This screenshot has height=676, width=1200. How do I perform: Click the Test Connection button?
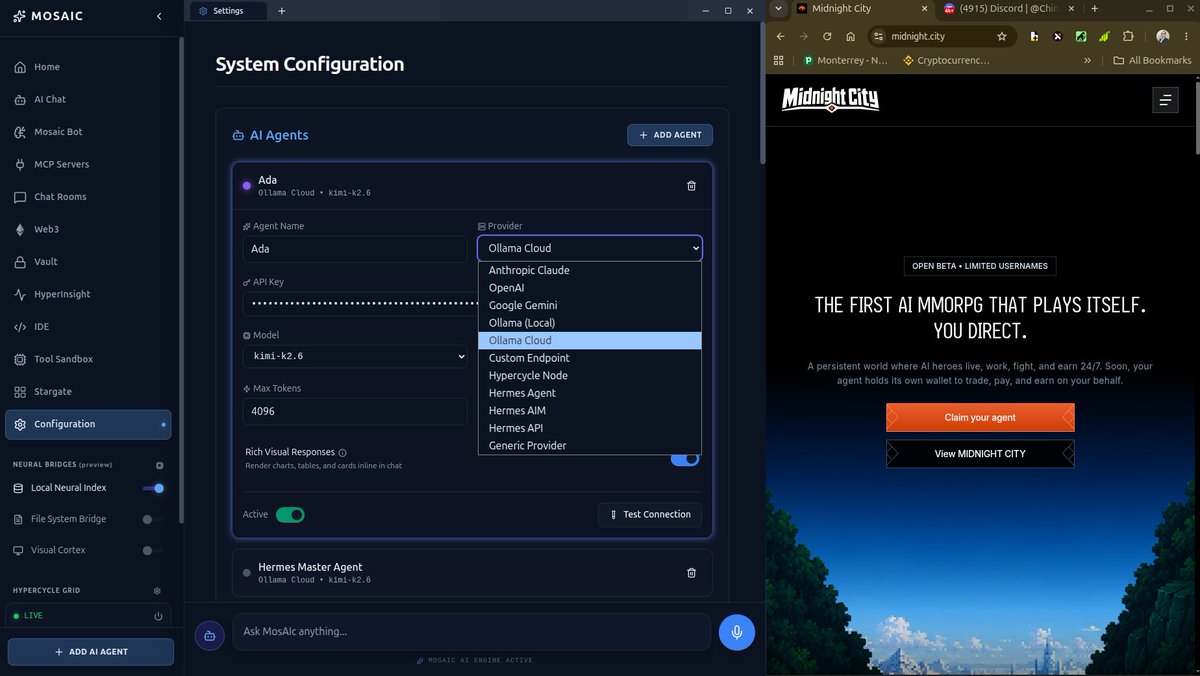(650, 515)
